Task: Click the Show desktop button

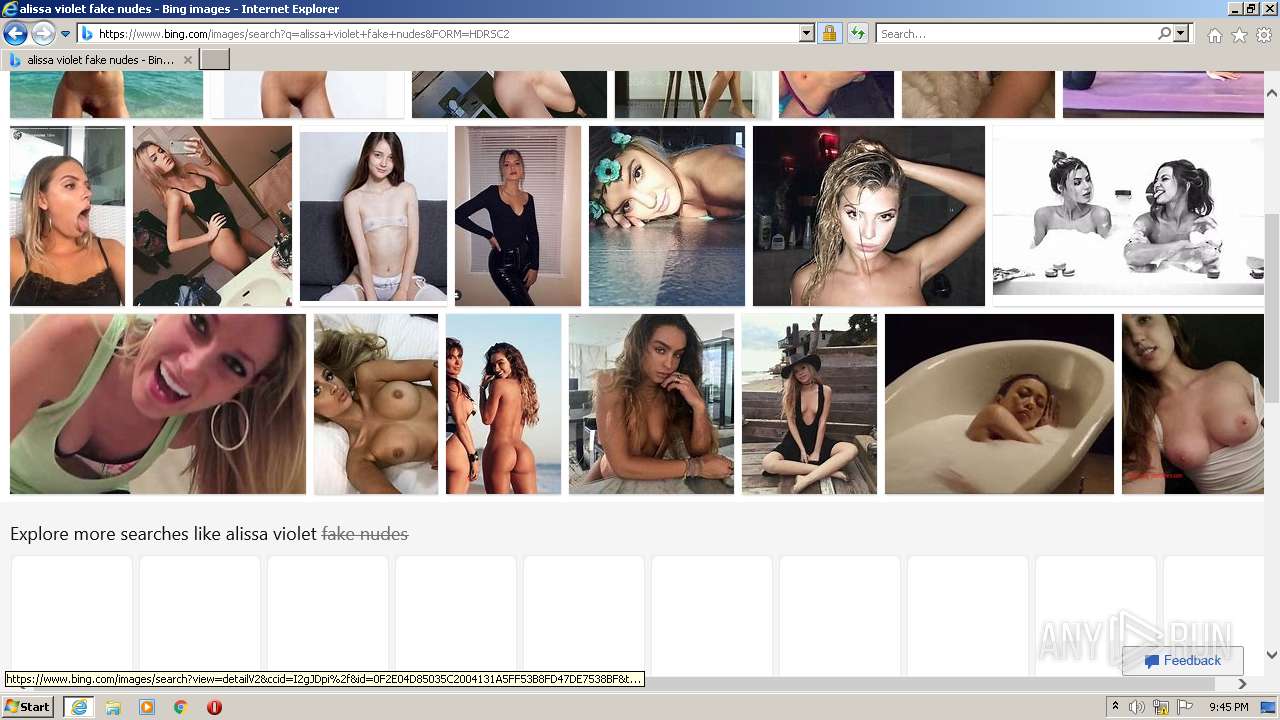Action: [x=1269, y=707]
